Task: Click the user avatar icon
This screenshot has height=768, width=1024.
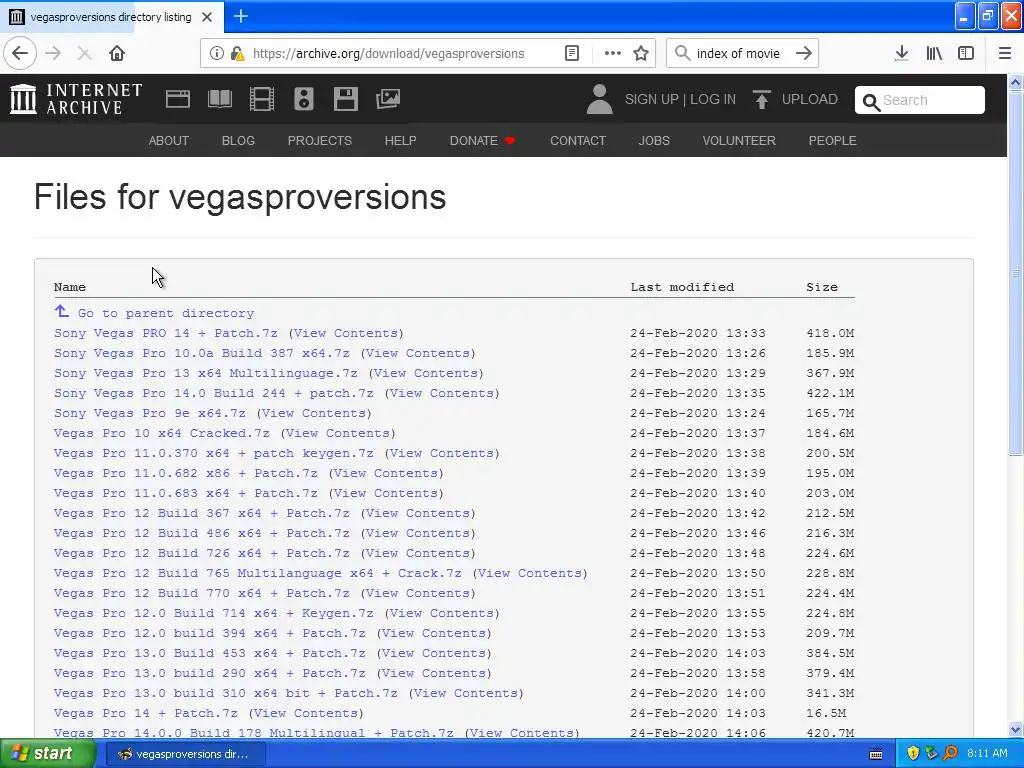Action: [x=600, y=99]
